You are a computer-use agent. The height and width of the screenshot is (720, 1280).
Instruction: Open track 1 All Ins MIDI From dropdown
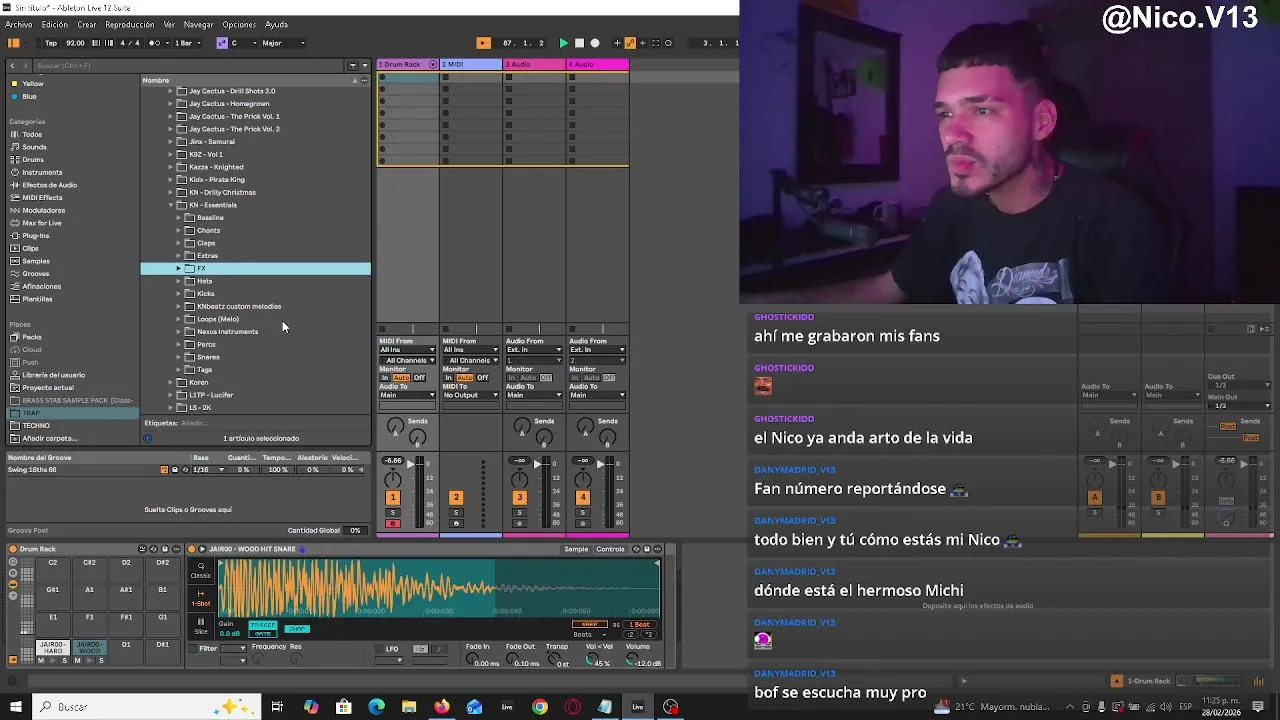click(407, 350)
